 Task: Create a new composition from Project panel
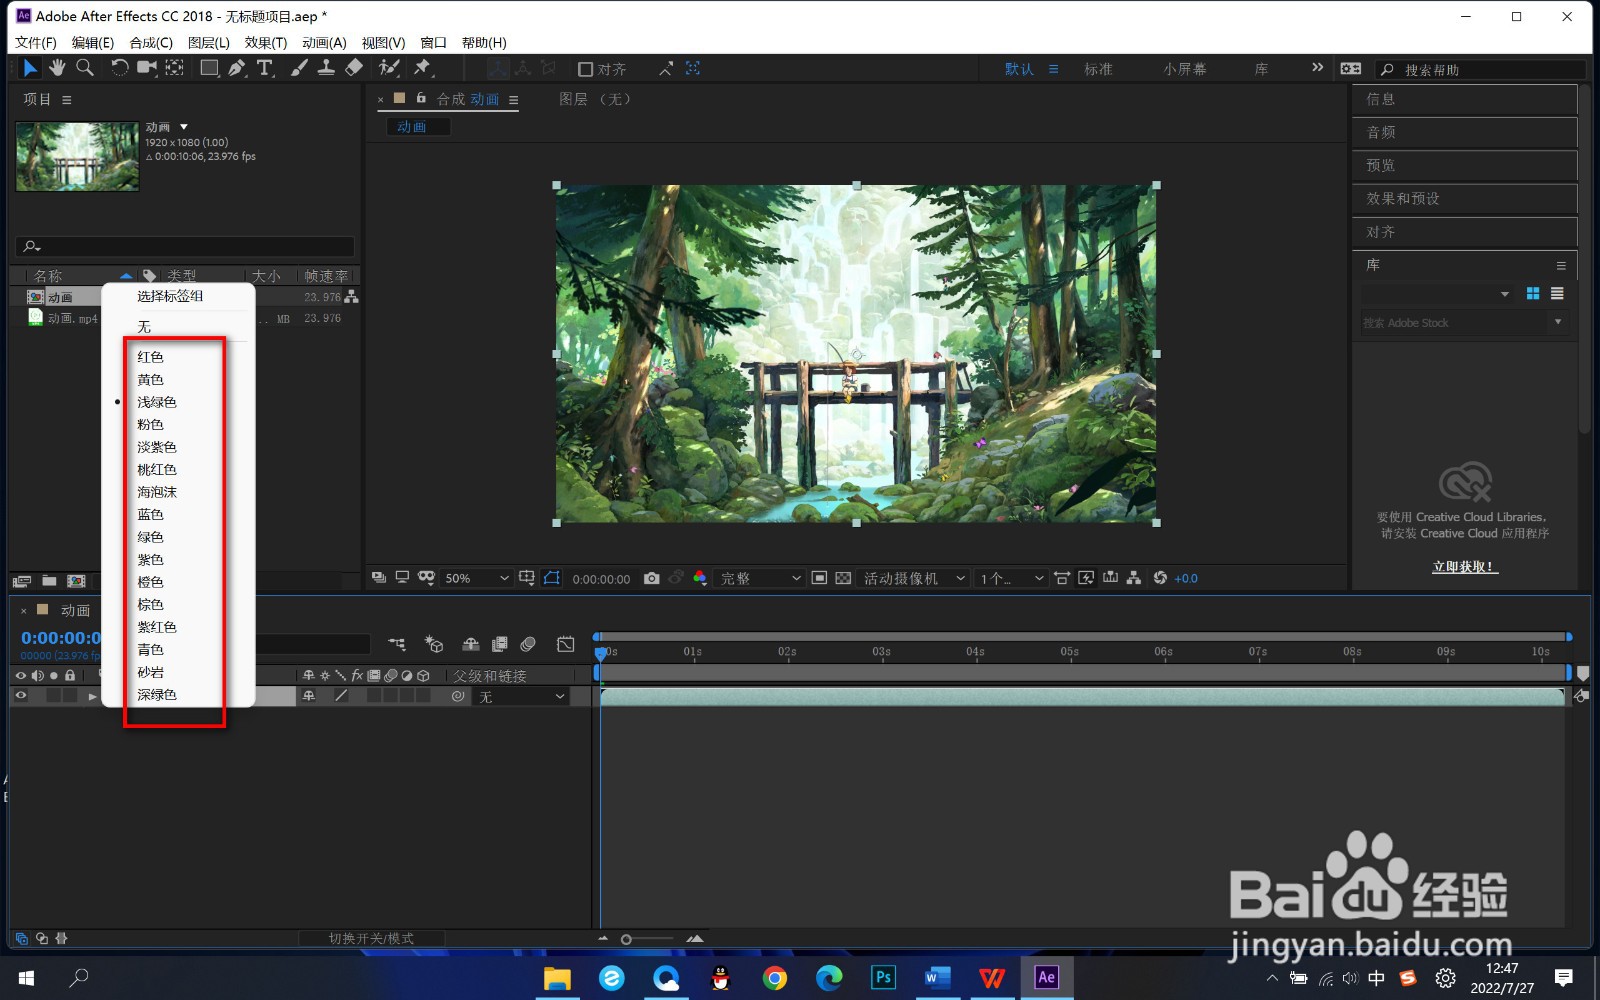(x=76, y=581)
